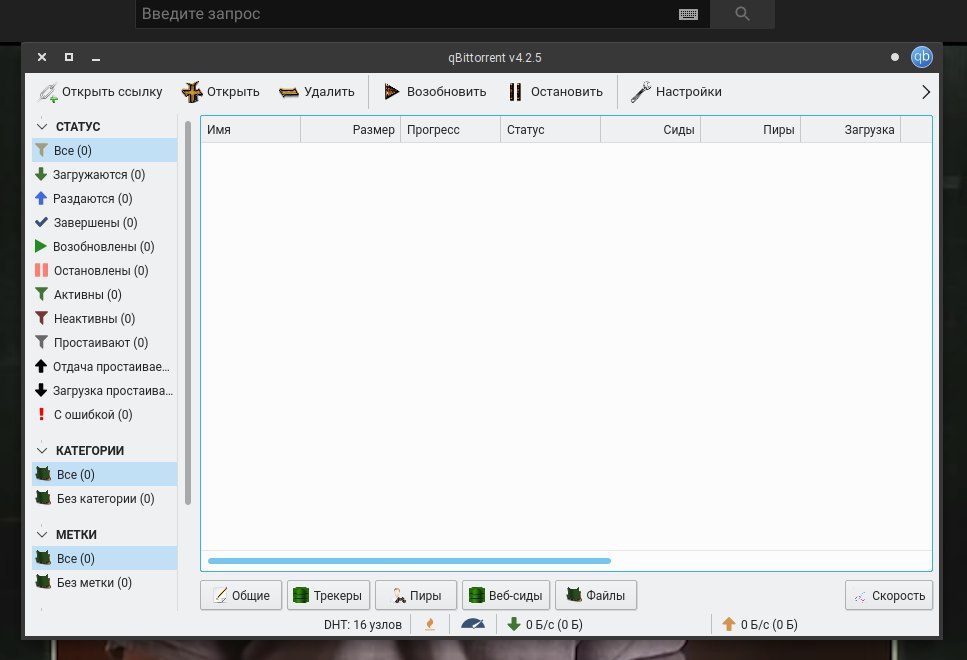This screenshot has width=967, height=660.
Task: Select the Загружаются (0) filter
Action: (x=104, y=175)
